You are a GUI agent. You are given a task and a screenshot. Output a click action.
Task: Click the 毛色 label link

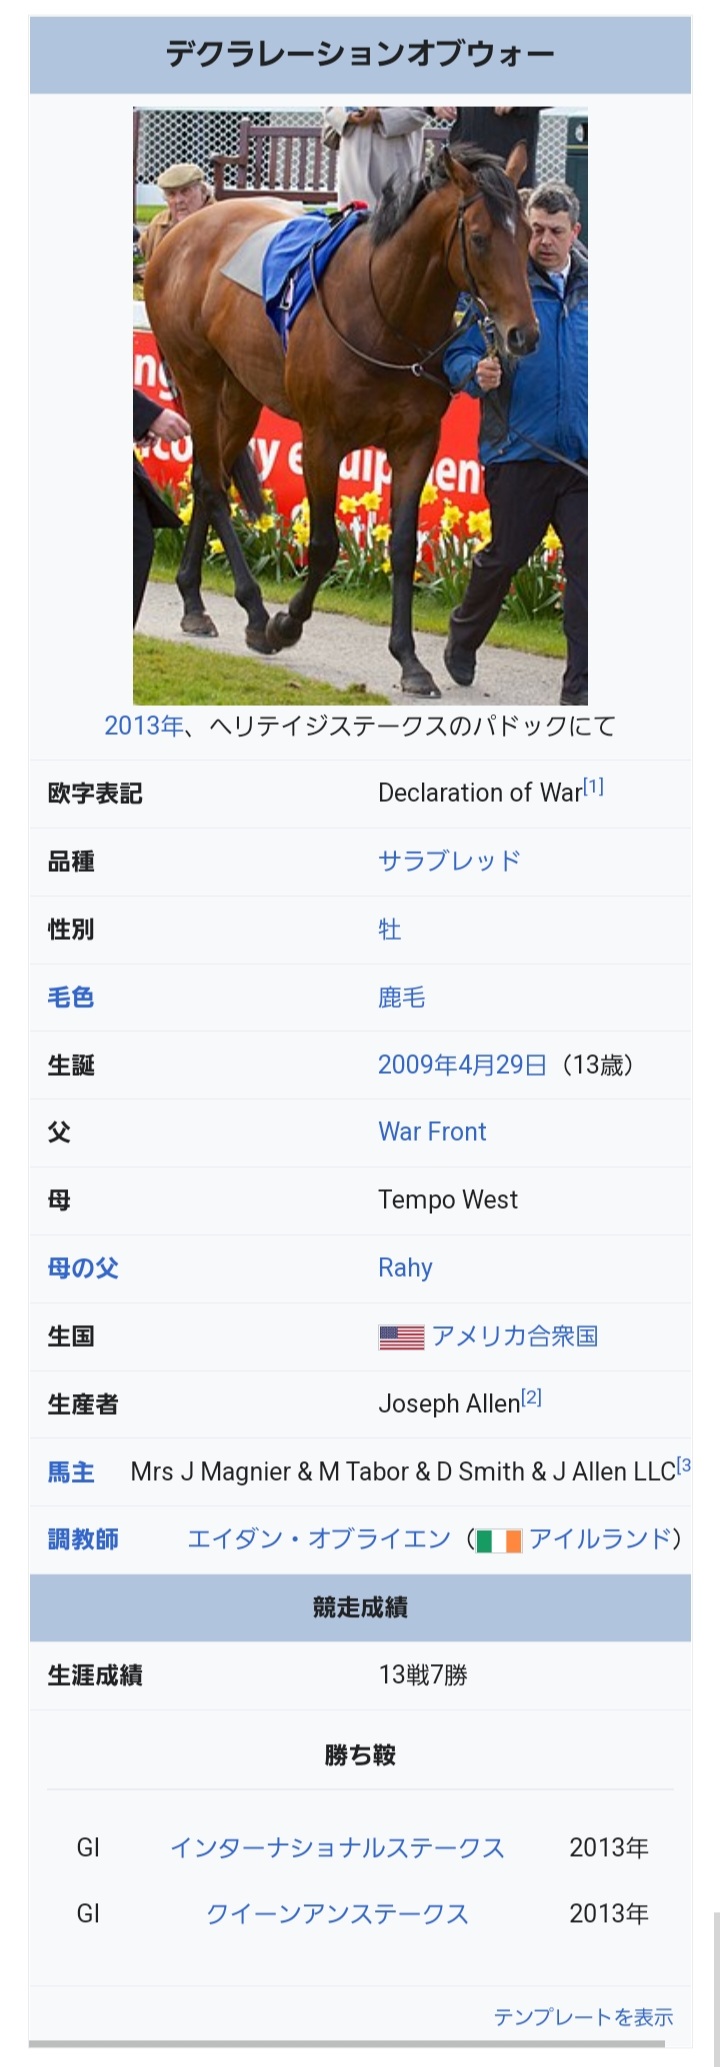[71, 997]
